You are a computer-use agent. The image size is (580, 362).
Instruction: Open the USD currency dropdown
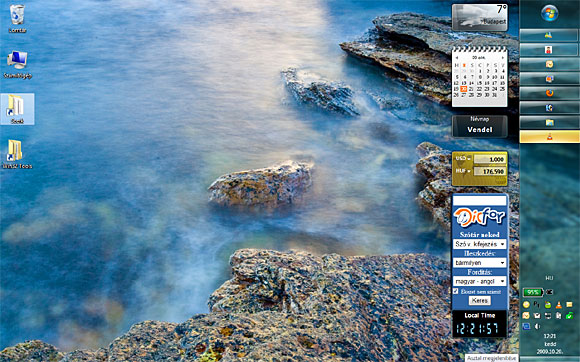click(463, 159)
